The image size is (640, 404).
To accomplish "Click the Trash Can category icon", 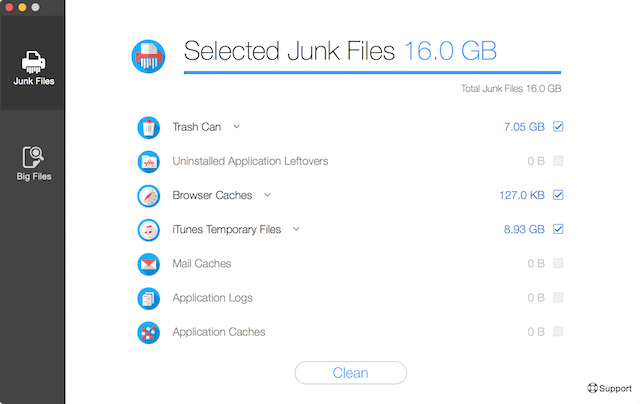I will tap(149, 127).
